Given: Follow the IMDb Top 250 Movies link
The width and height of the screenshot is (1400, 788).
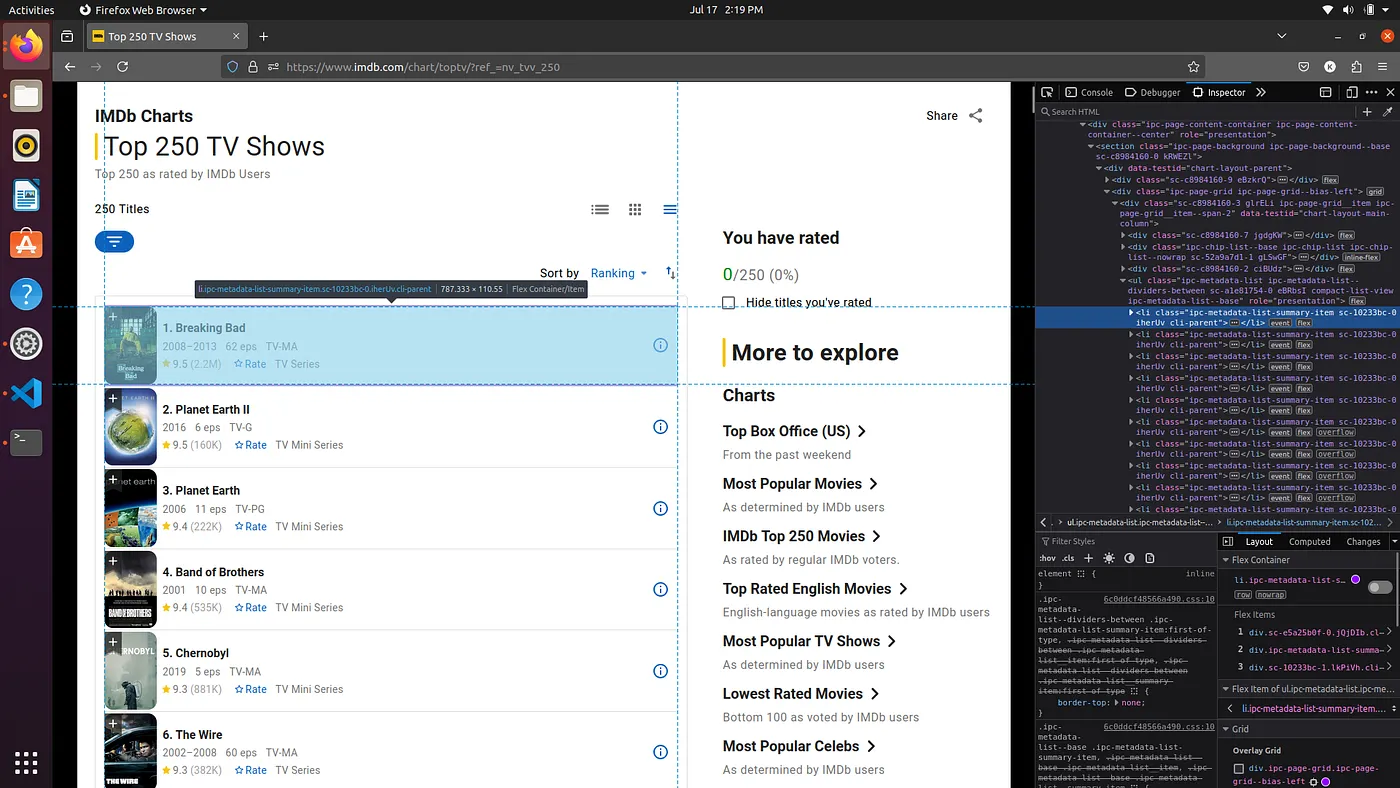Looking at the screenshot, I should [802, 536].
